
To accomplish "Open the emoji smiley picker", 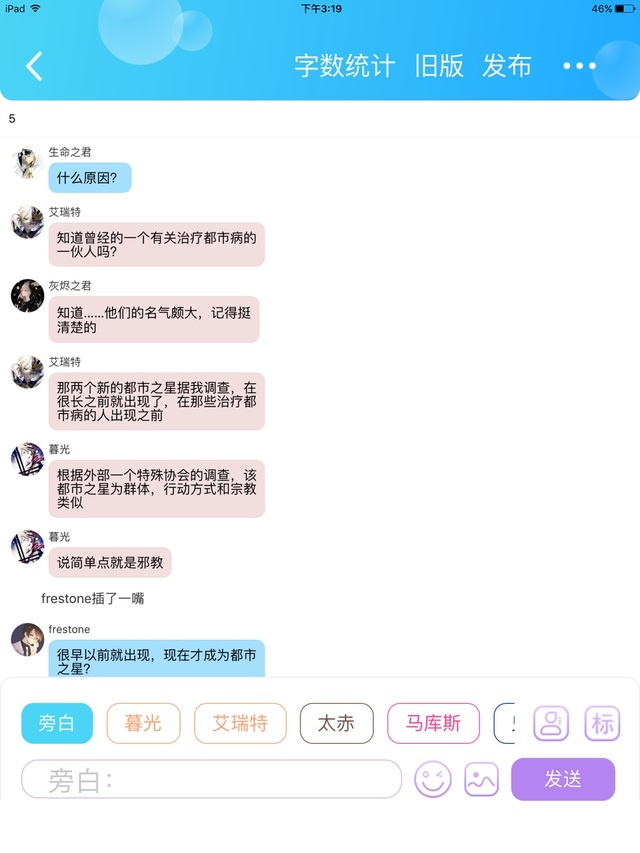I will [x=433, y=779].
